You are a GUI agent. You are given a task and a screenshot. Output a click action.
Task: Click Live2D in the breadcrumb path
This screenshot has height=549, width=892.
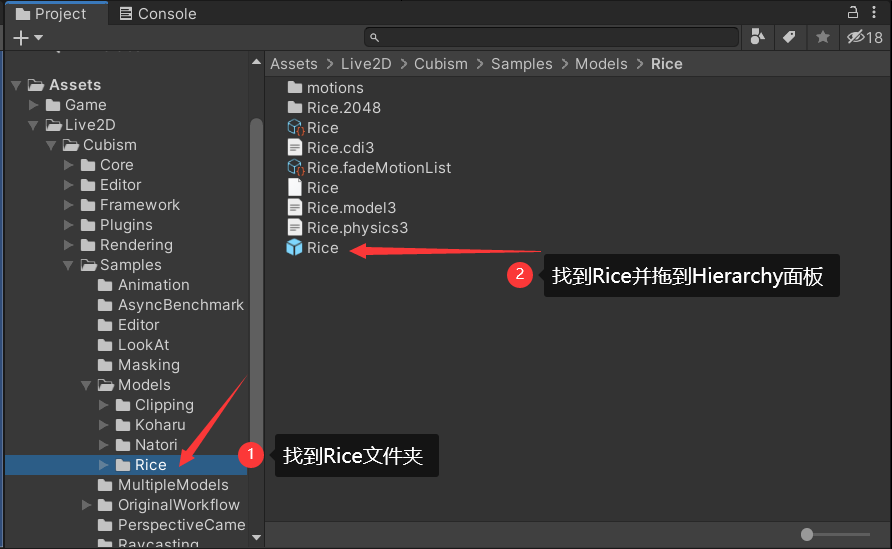click(x=366, y=64)
